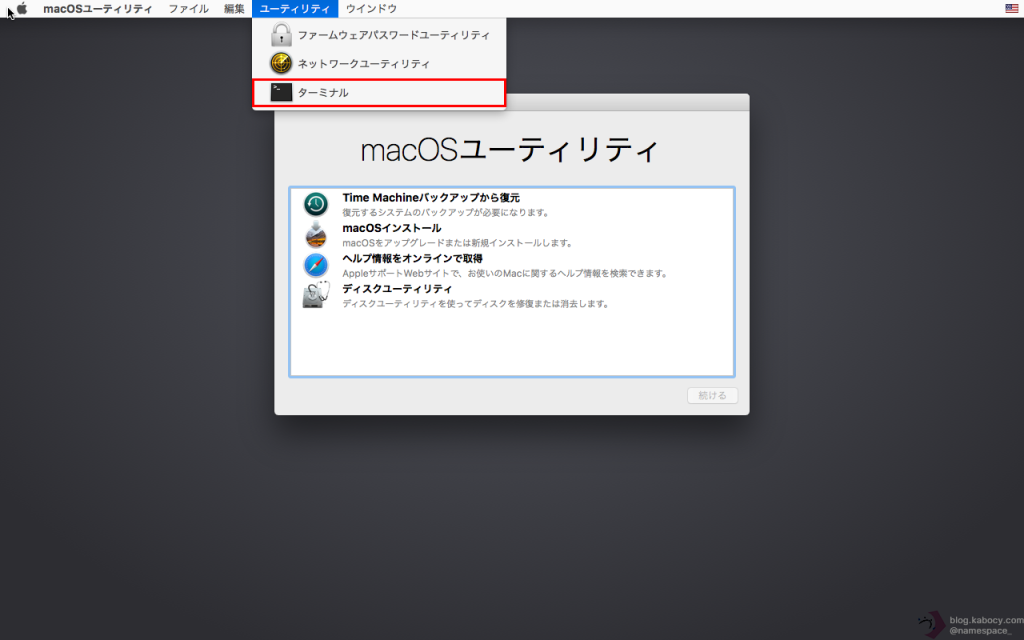Click the Disk Utility stethoscope icon
Viewport: 1024px width, 640px height.
pos(316,295)
